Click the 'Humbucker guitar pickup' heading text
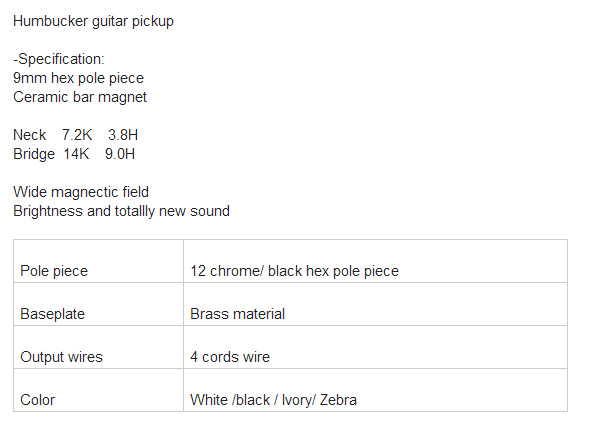The height and width of the screenshot is (435, 594). tap(93, 21)
